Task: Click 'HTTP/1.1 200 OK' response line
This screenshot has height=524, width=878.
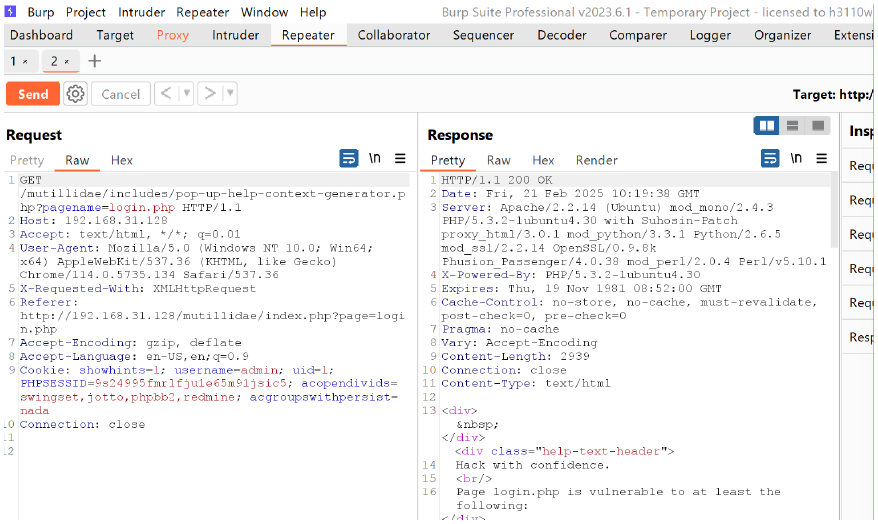Action: [497, 180]
